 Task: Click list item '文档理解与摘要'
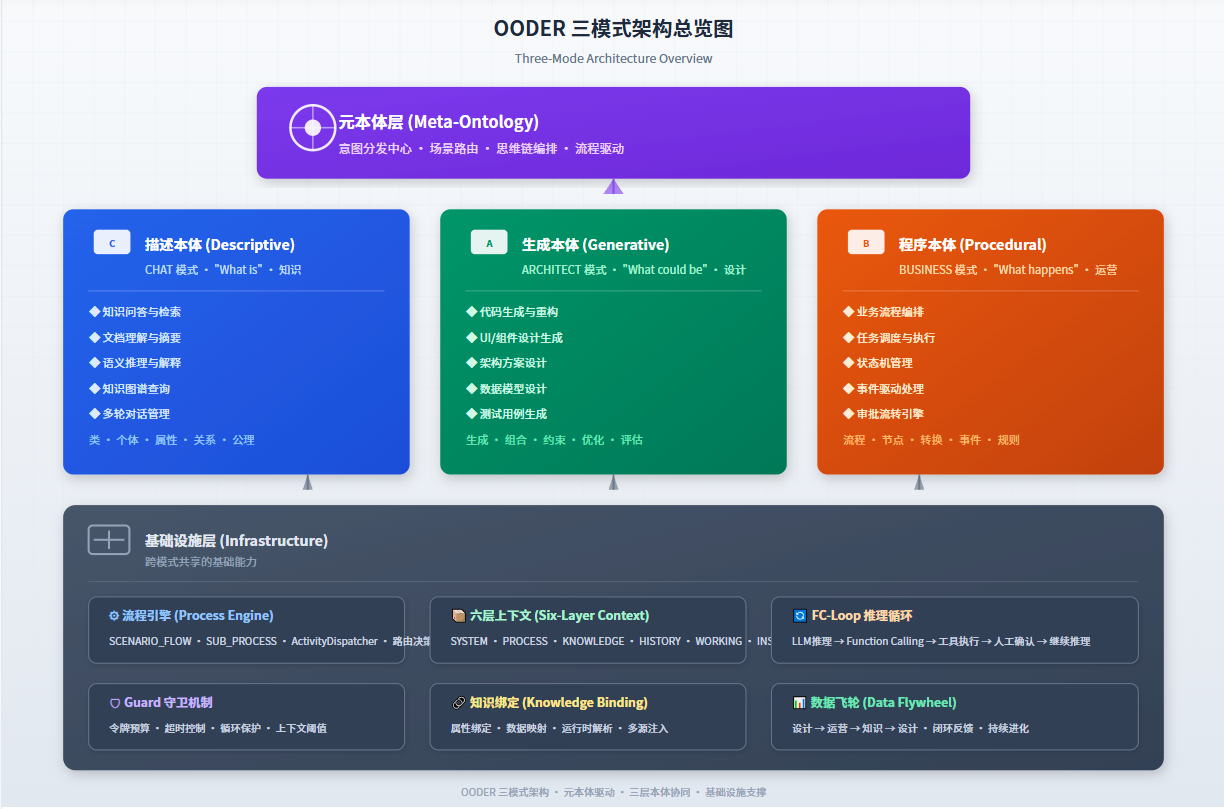pos(135,338)
